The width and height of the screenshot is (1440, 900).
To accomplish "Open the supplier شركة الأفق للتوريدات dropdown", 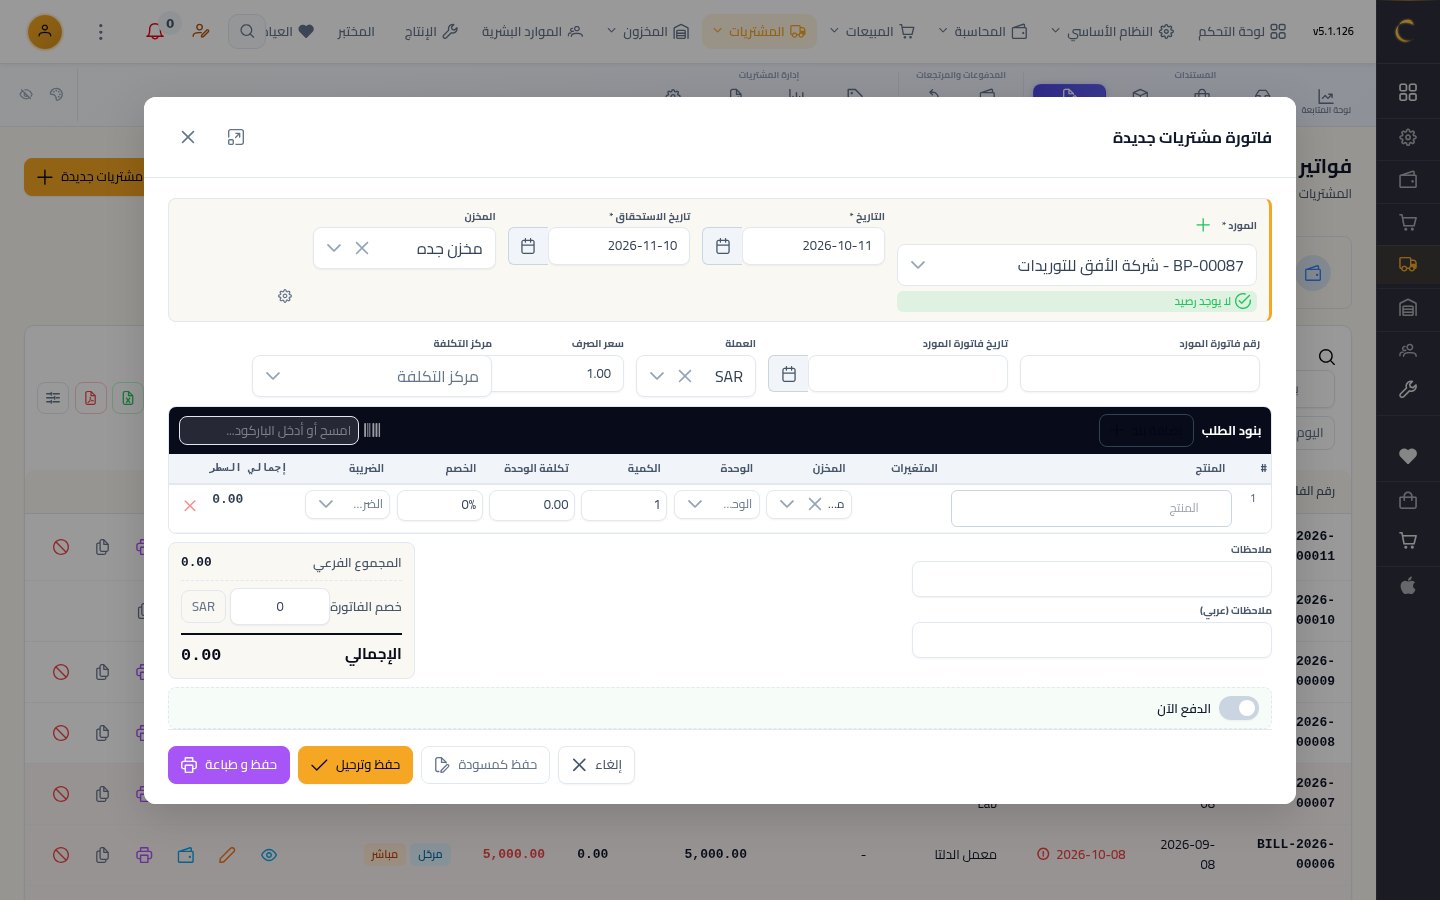I will [x=1077, y=265].
